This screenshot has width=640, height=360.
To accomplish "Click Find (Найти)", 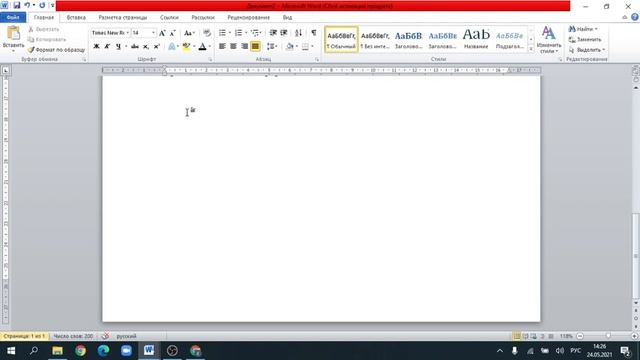I will (583, 29).
